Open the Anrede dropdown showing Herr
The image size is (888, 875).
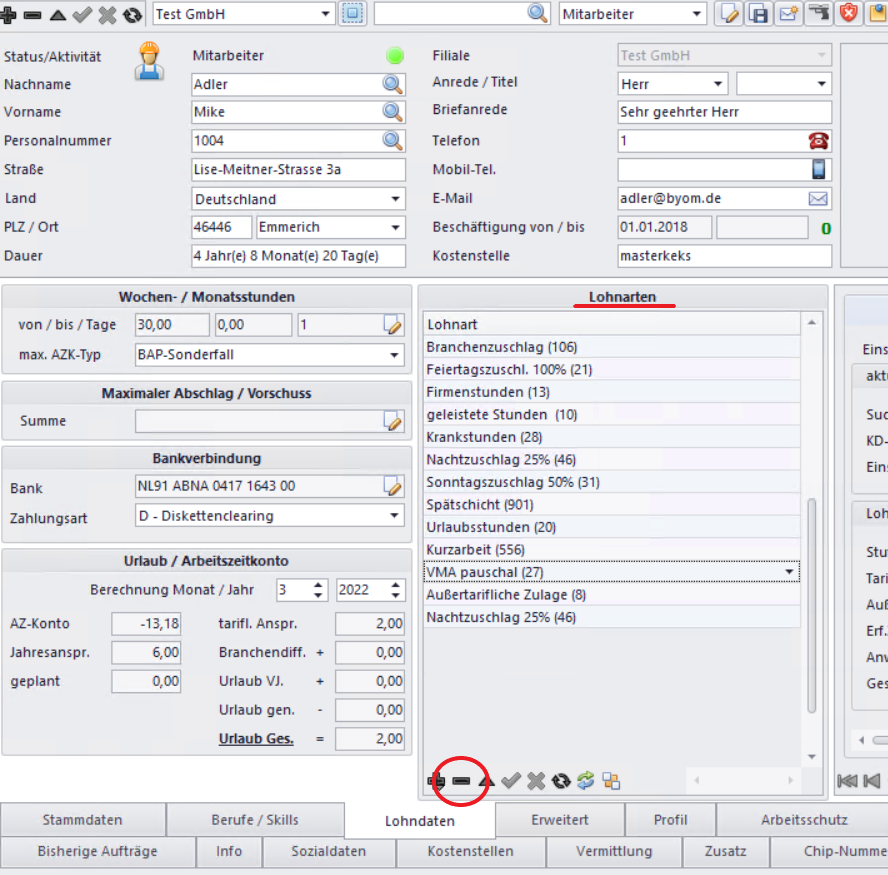pyautogui.click(x=718, y=84)
